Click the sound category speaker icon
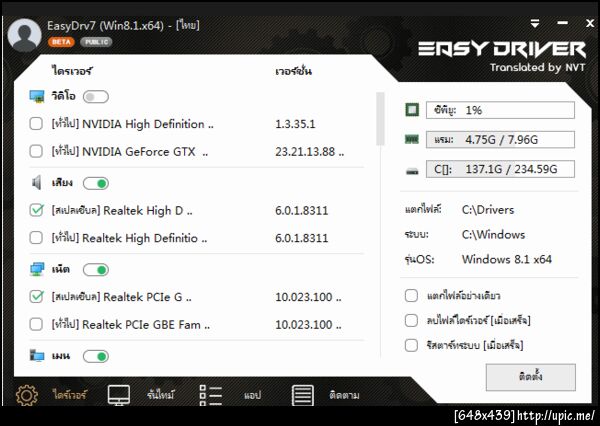The width and height of the screenshot is (600, 426). (36, 183)
